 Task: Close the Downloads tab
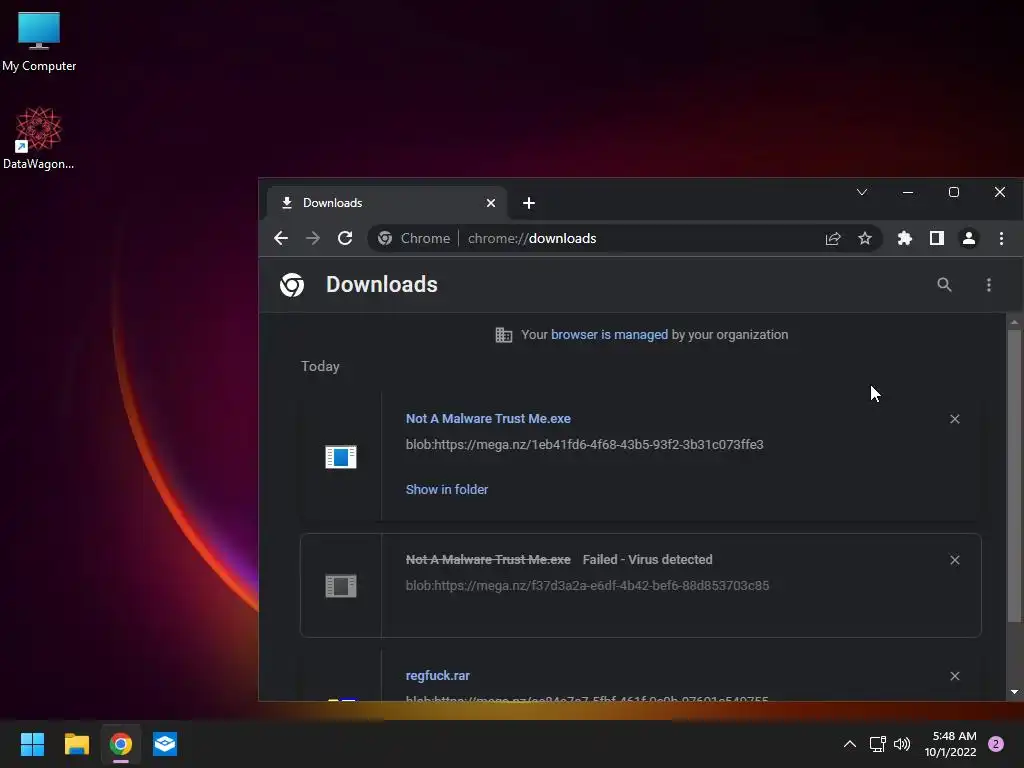point(491,203)
